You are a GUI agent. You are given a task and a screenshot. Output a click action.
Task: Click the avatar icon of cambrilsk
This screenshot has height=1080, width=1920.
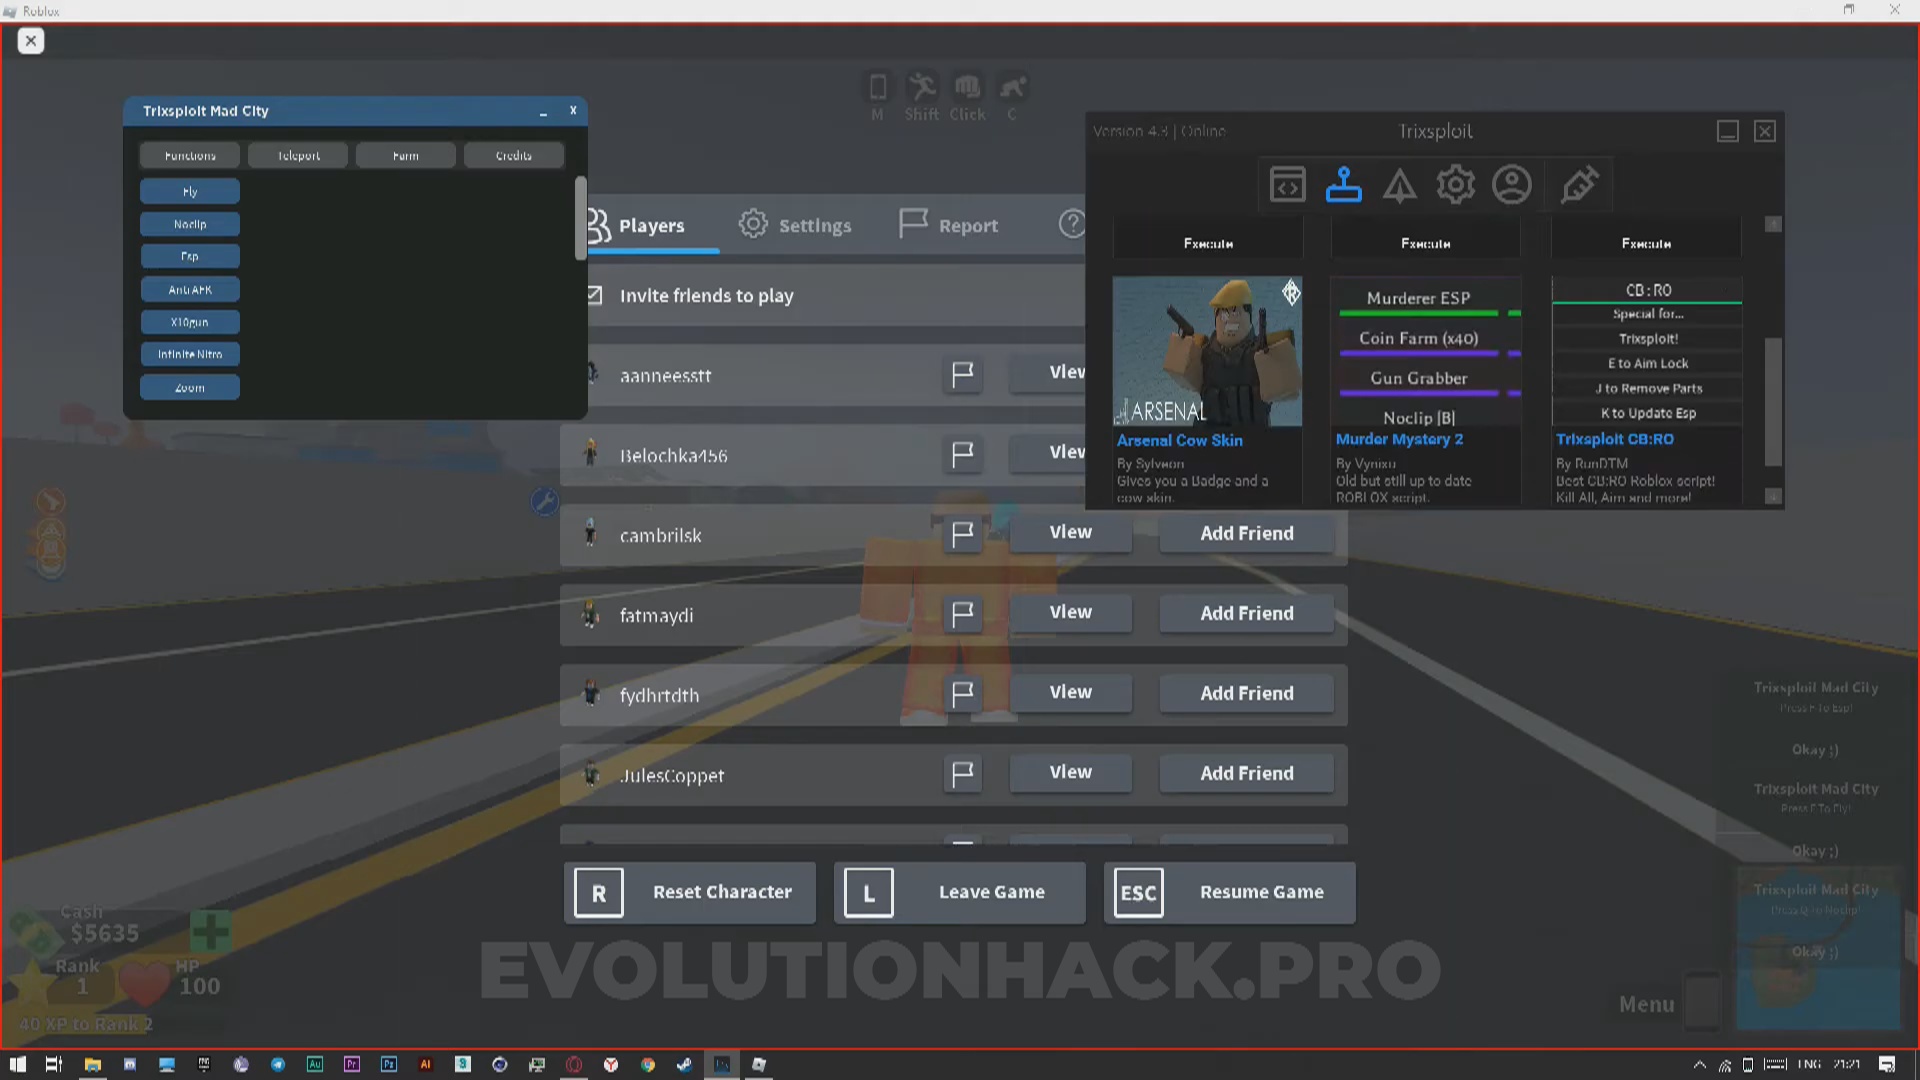(x=590, y=533)
